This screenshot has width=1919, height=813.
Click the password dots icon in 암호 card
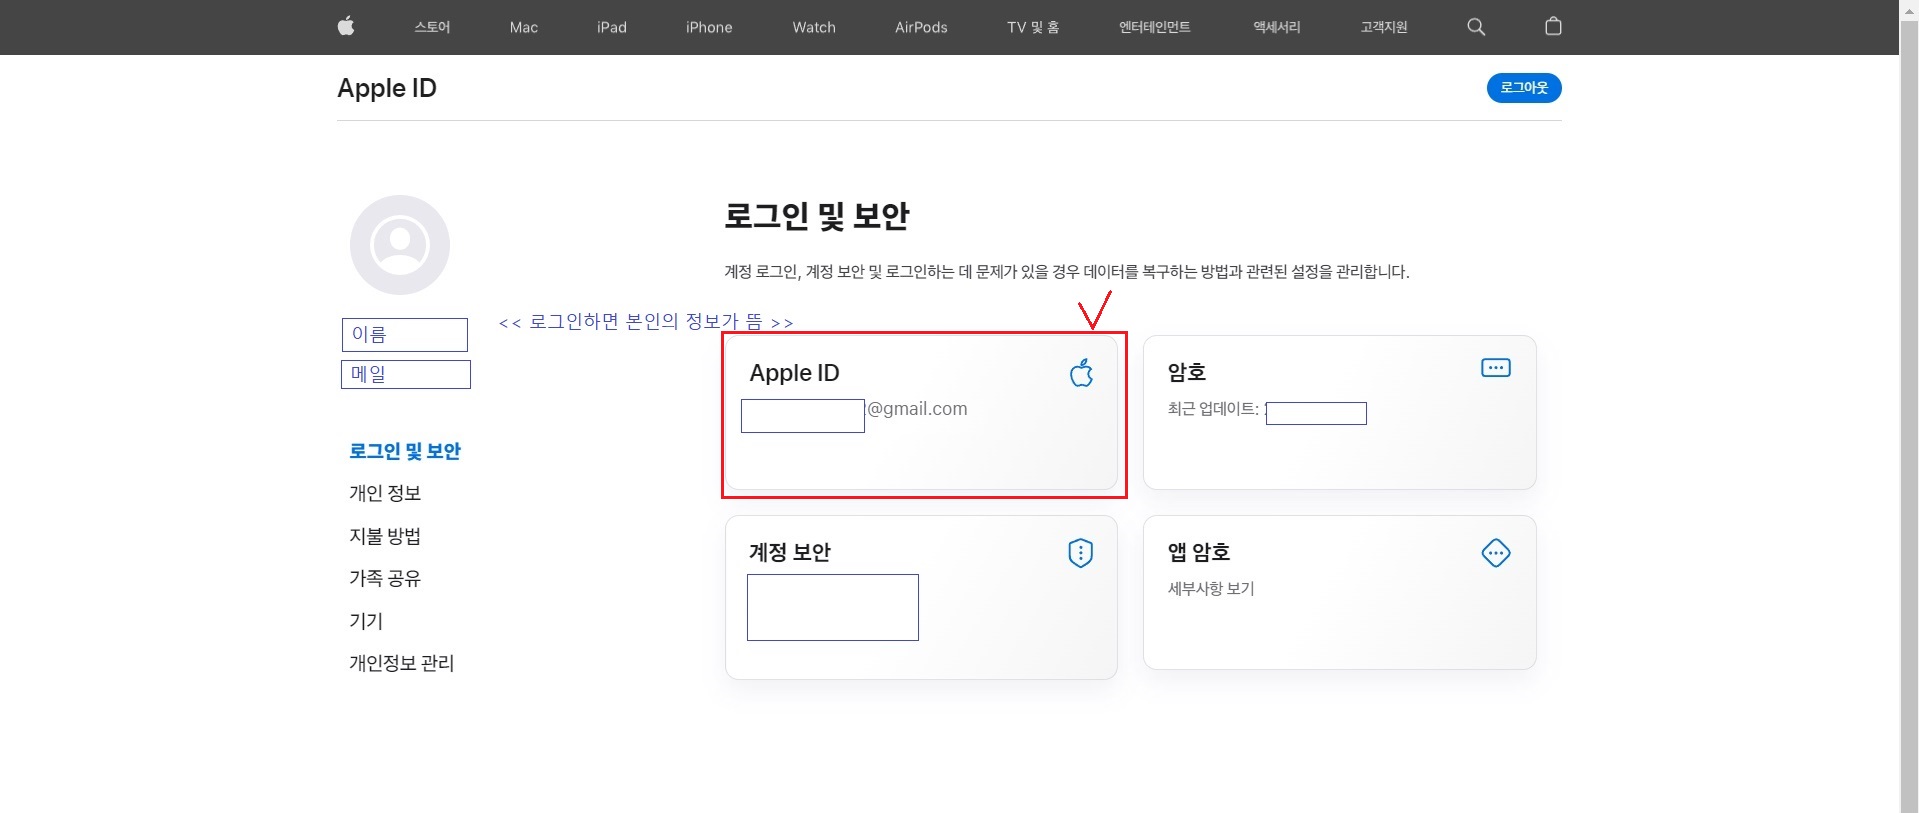point(1496,368)
